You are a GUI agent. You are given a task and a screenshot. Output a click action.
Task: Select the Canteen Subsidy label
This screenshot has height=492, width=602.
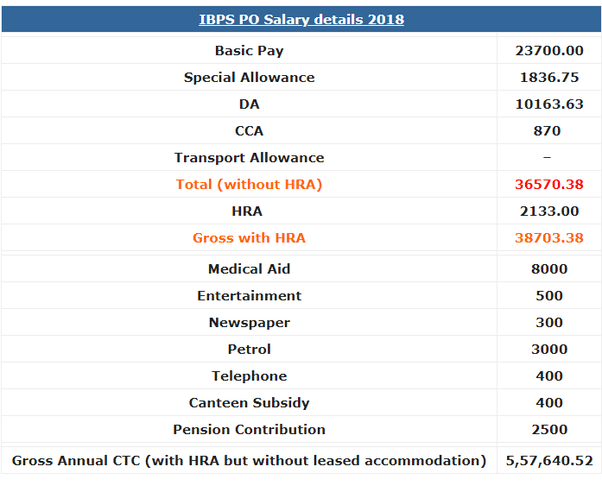click(x=249, y=403)
